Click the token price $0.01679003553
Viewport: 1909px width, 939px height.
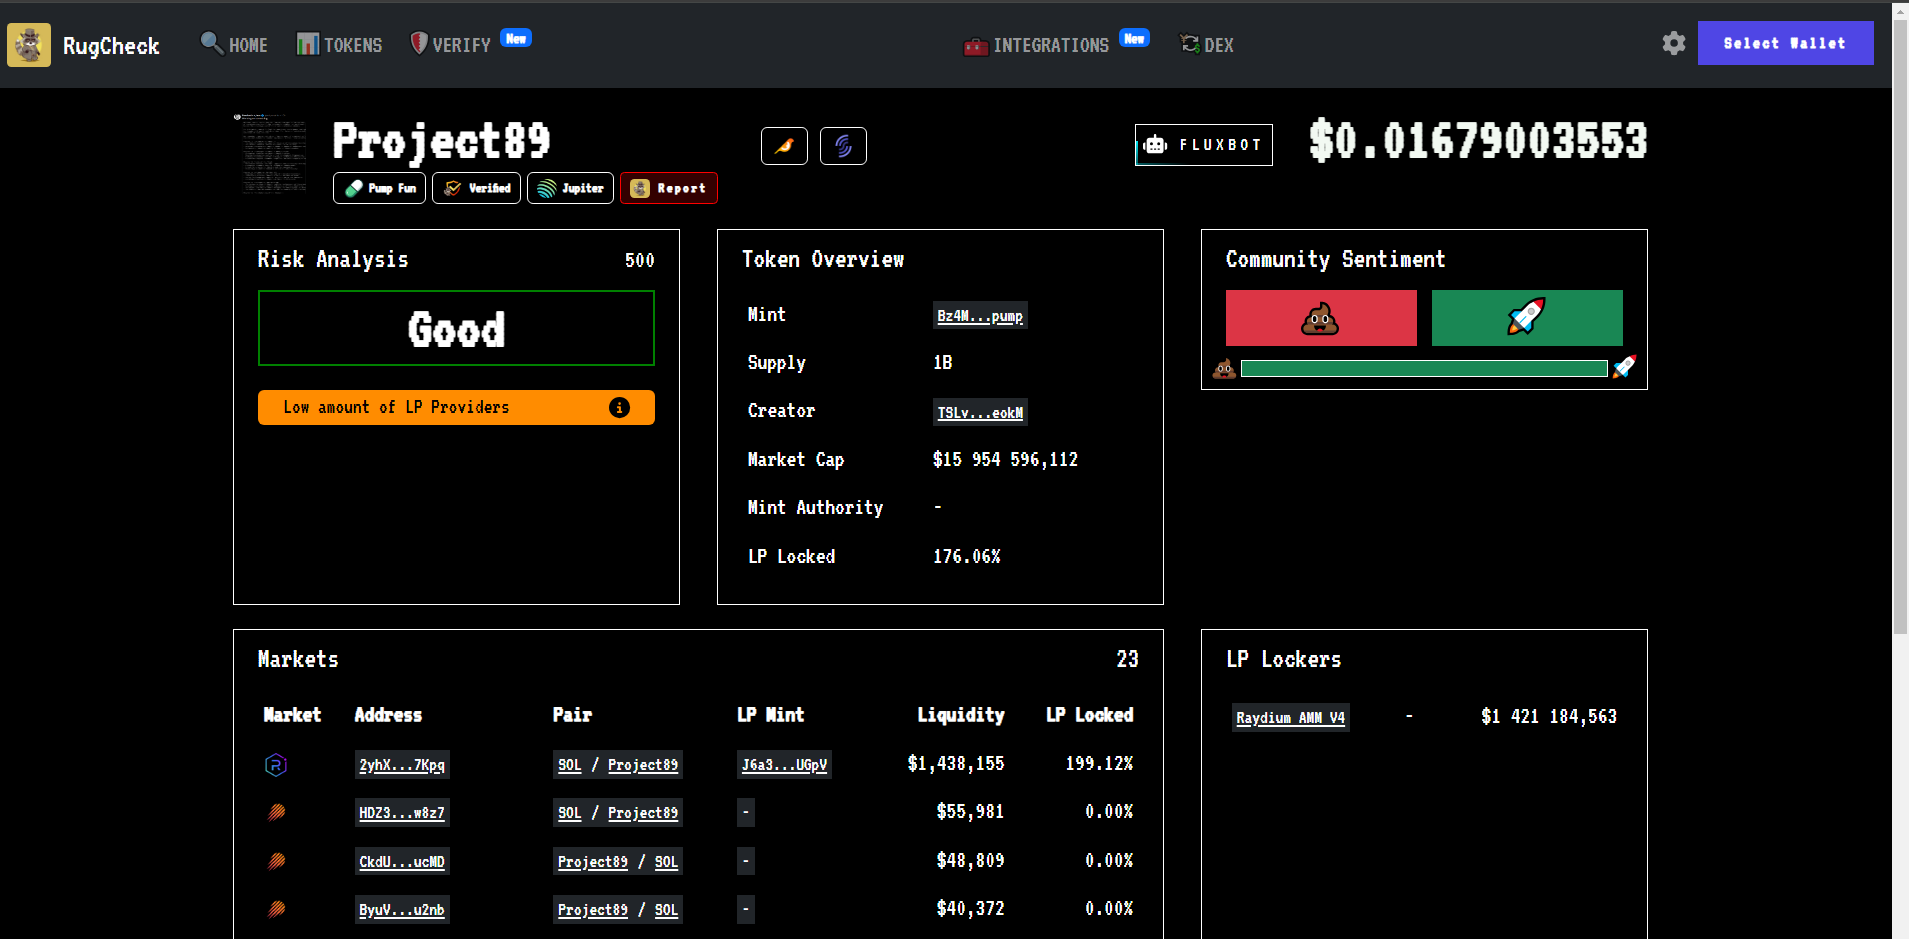(1478, 141)
